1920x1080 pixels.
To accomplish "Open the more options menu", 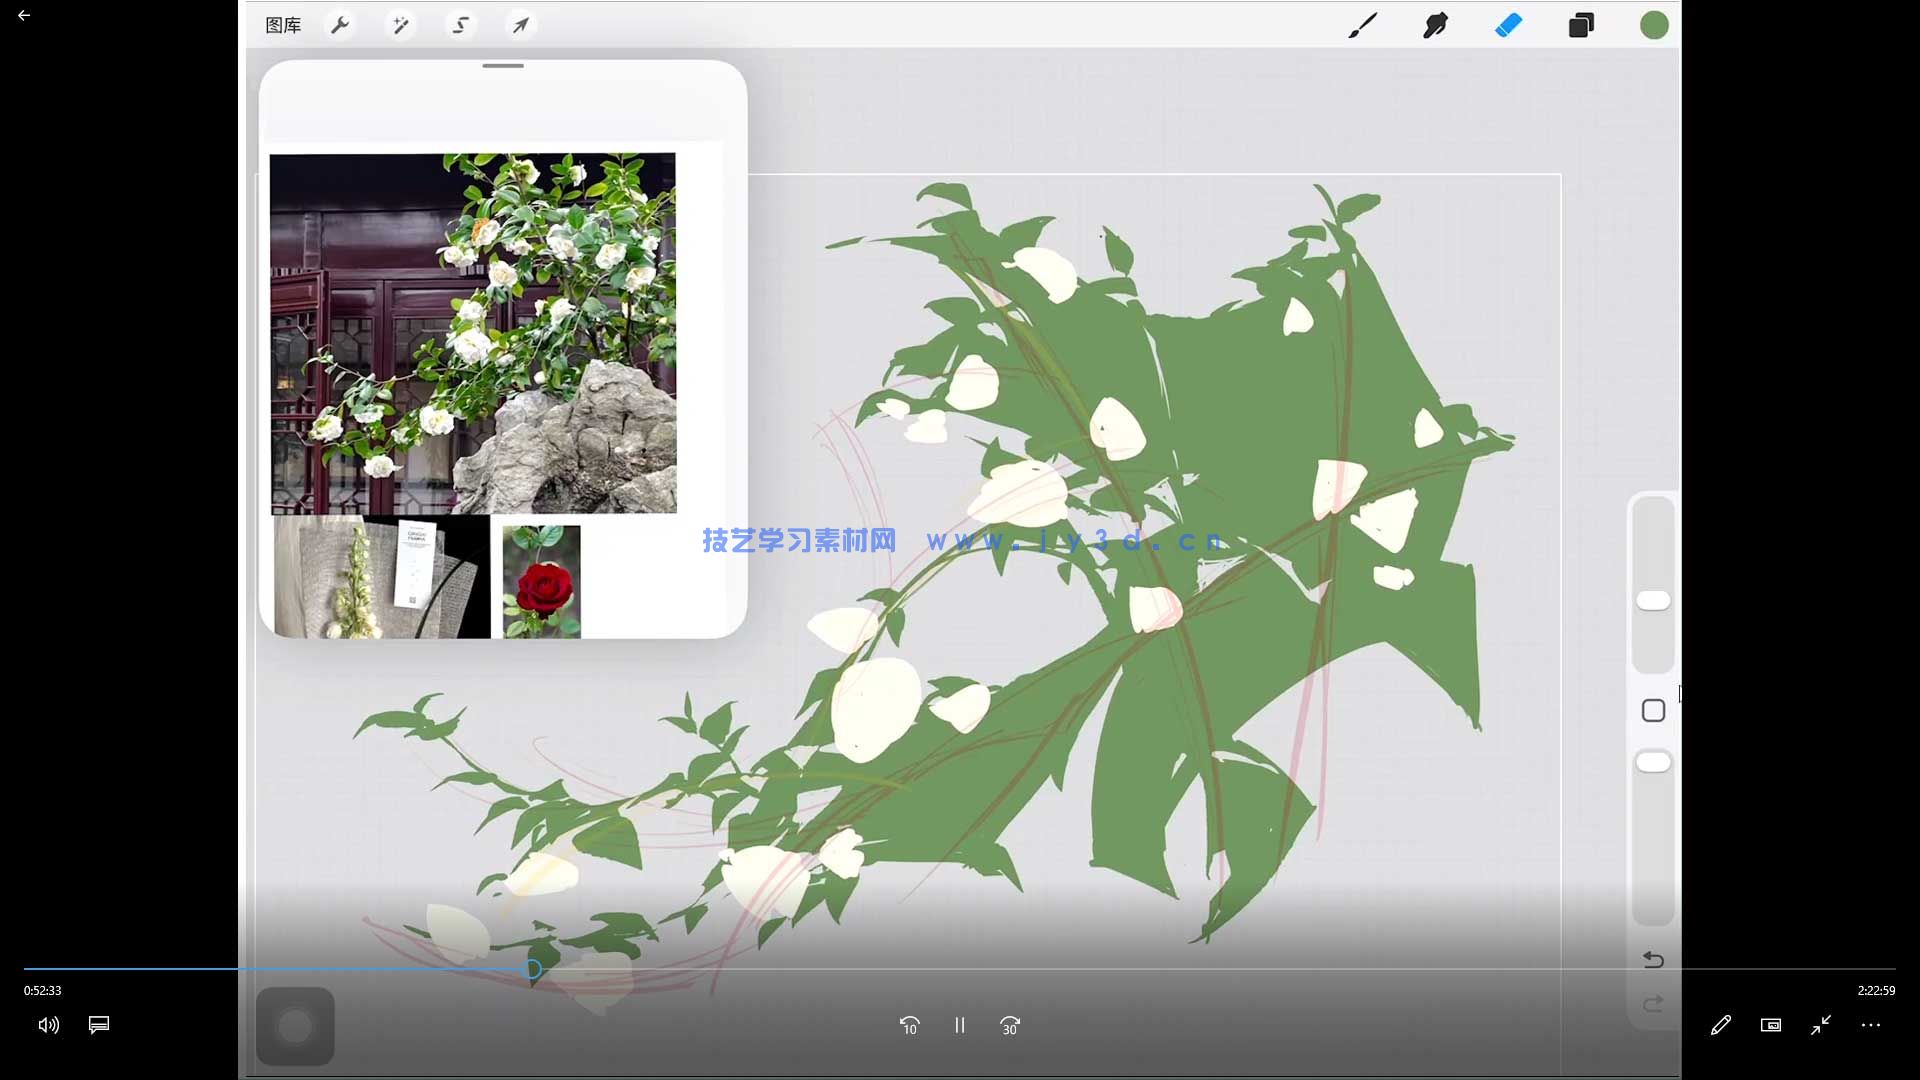I will pos(1871,1025).
